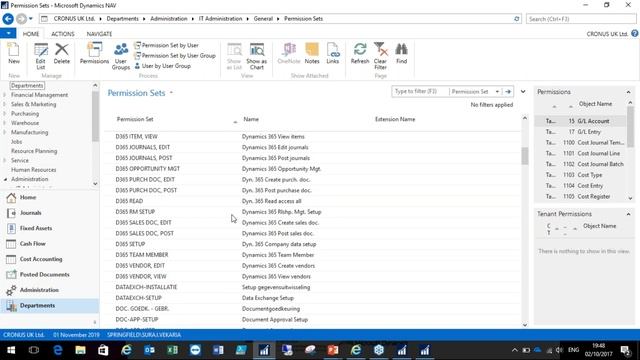Switch to the NAVIGATE ribbon tab
This screenshot has width=640, height=360.
99,34
